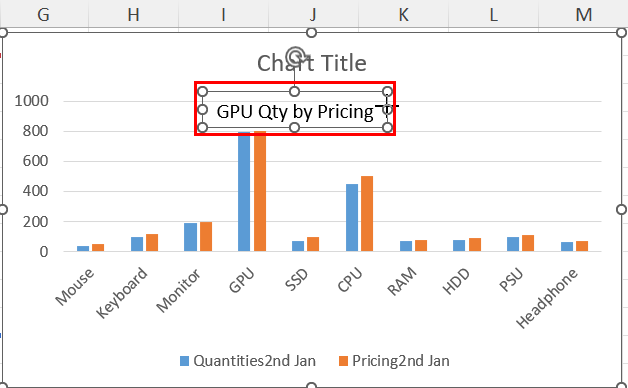Click the 200 value on the vertical axis

35,221
